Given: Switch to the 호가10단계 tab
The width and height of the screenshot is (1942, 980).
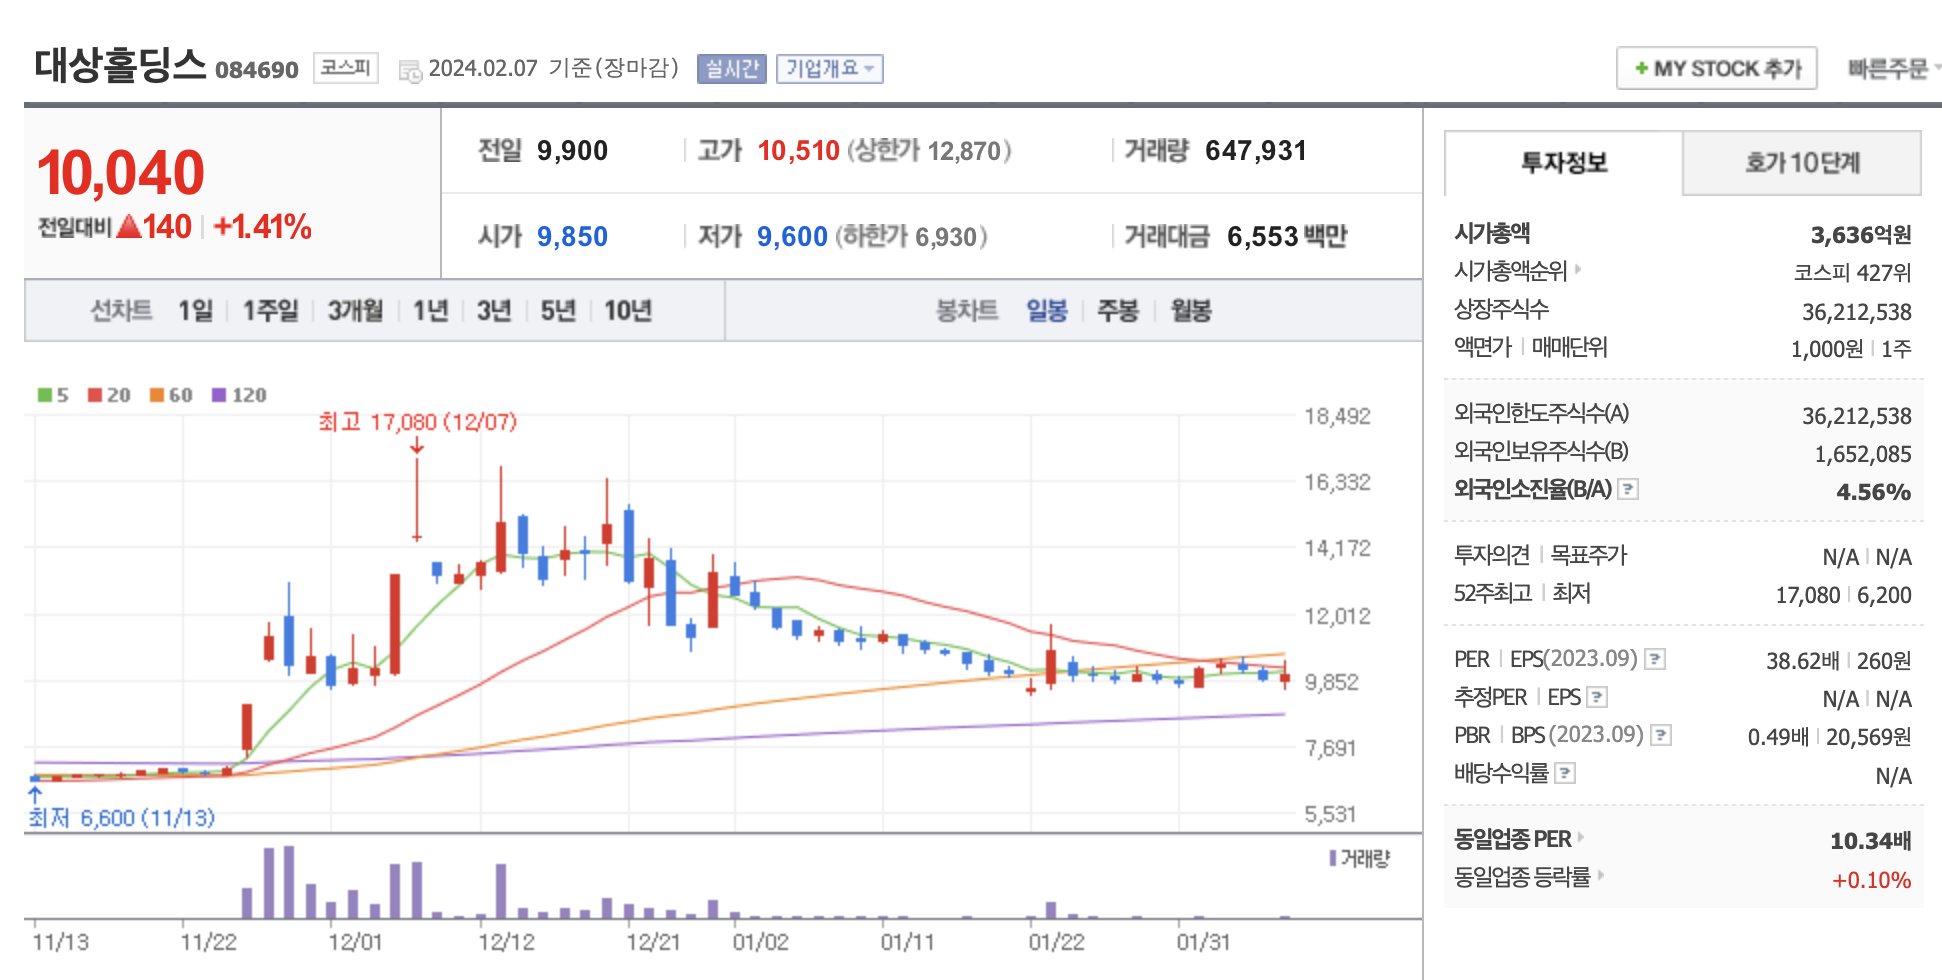Looking at the screenshot, I should click(x=1802, y=163).
